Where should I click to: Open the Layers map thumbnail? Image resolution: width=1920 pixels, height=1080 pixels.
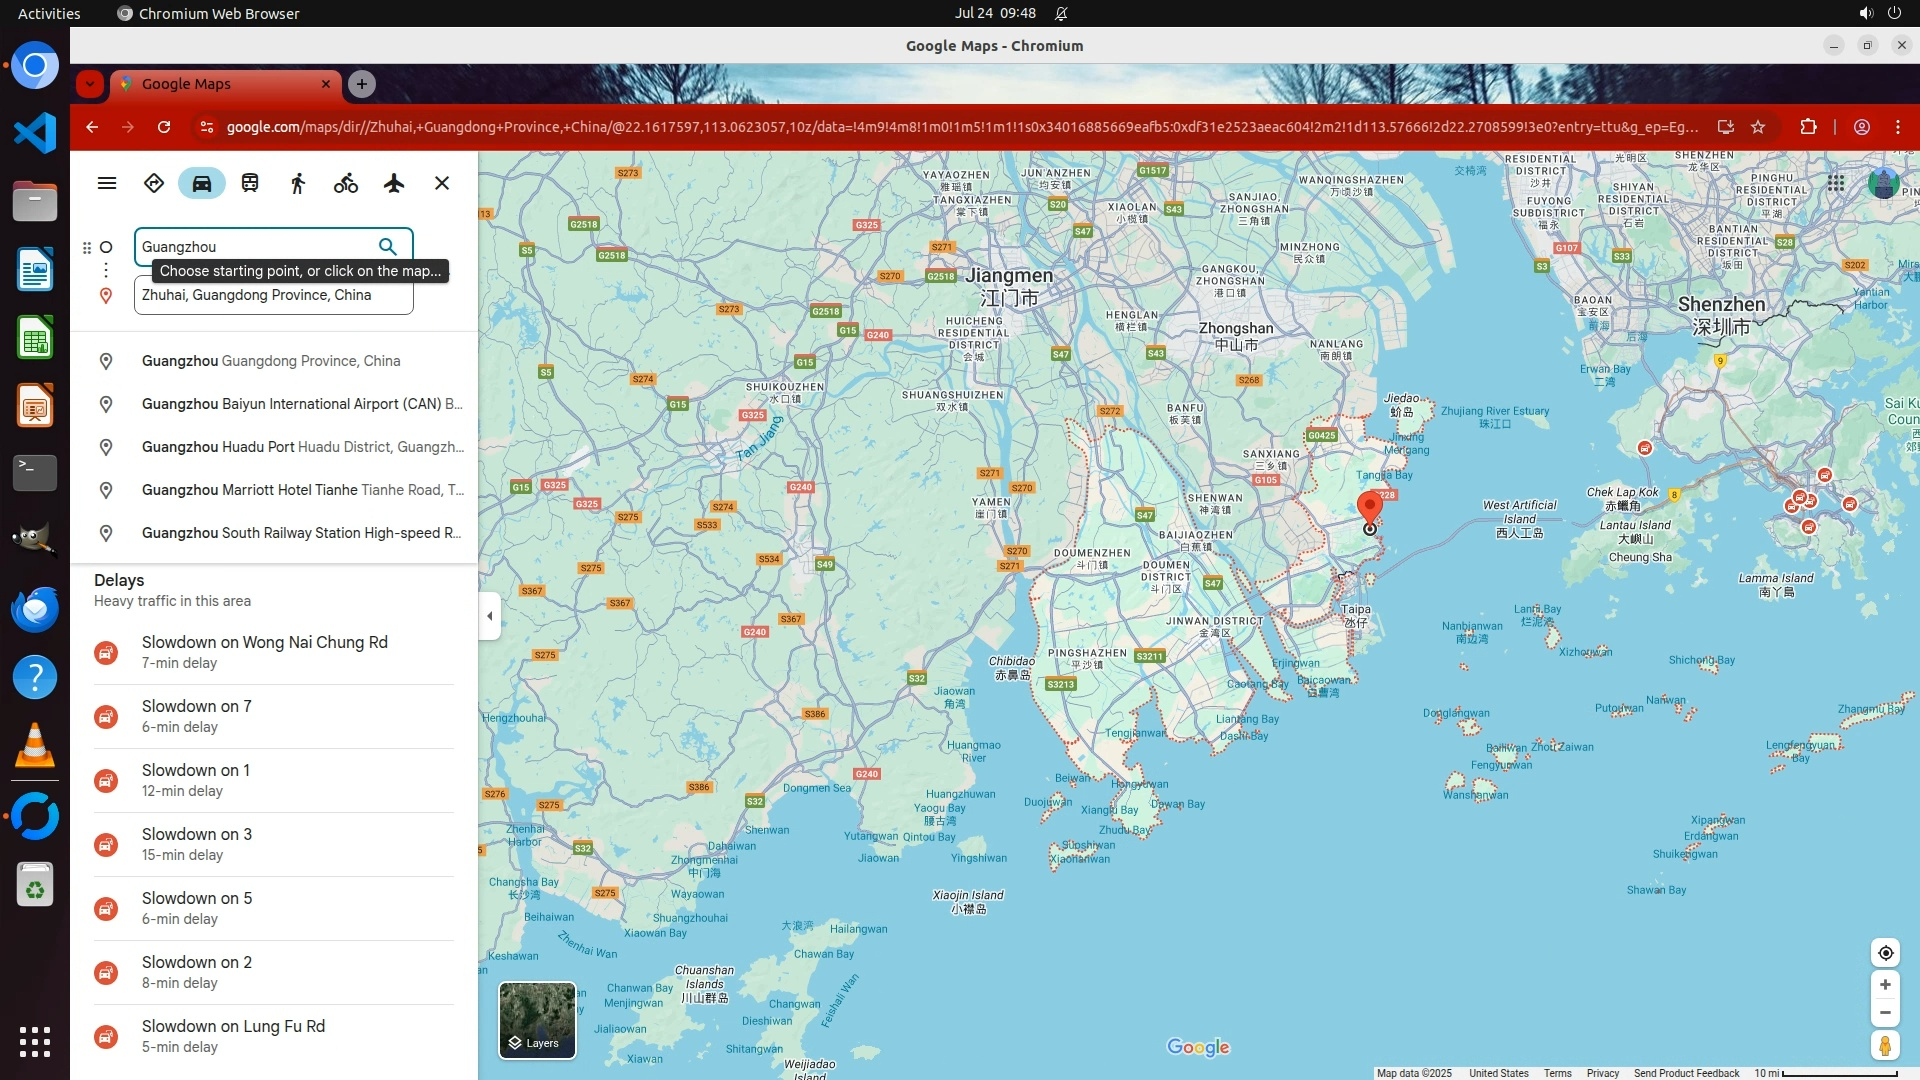[x=537, y=1020]
